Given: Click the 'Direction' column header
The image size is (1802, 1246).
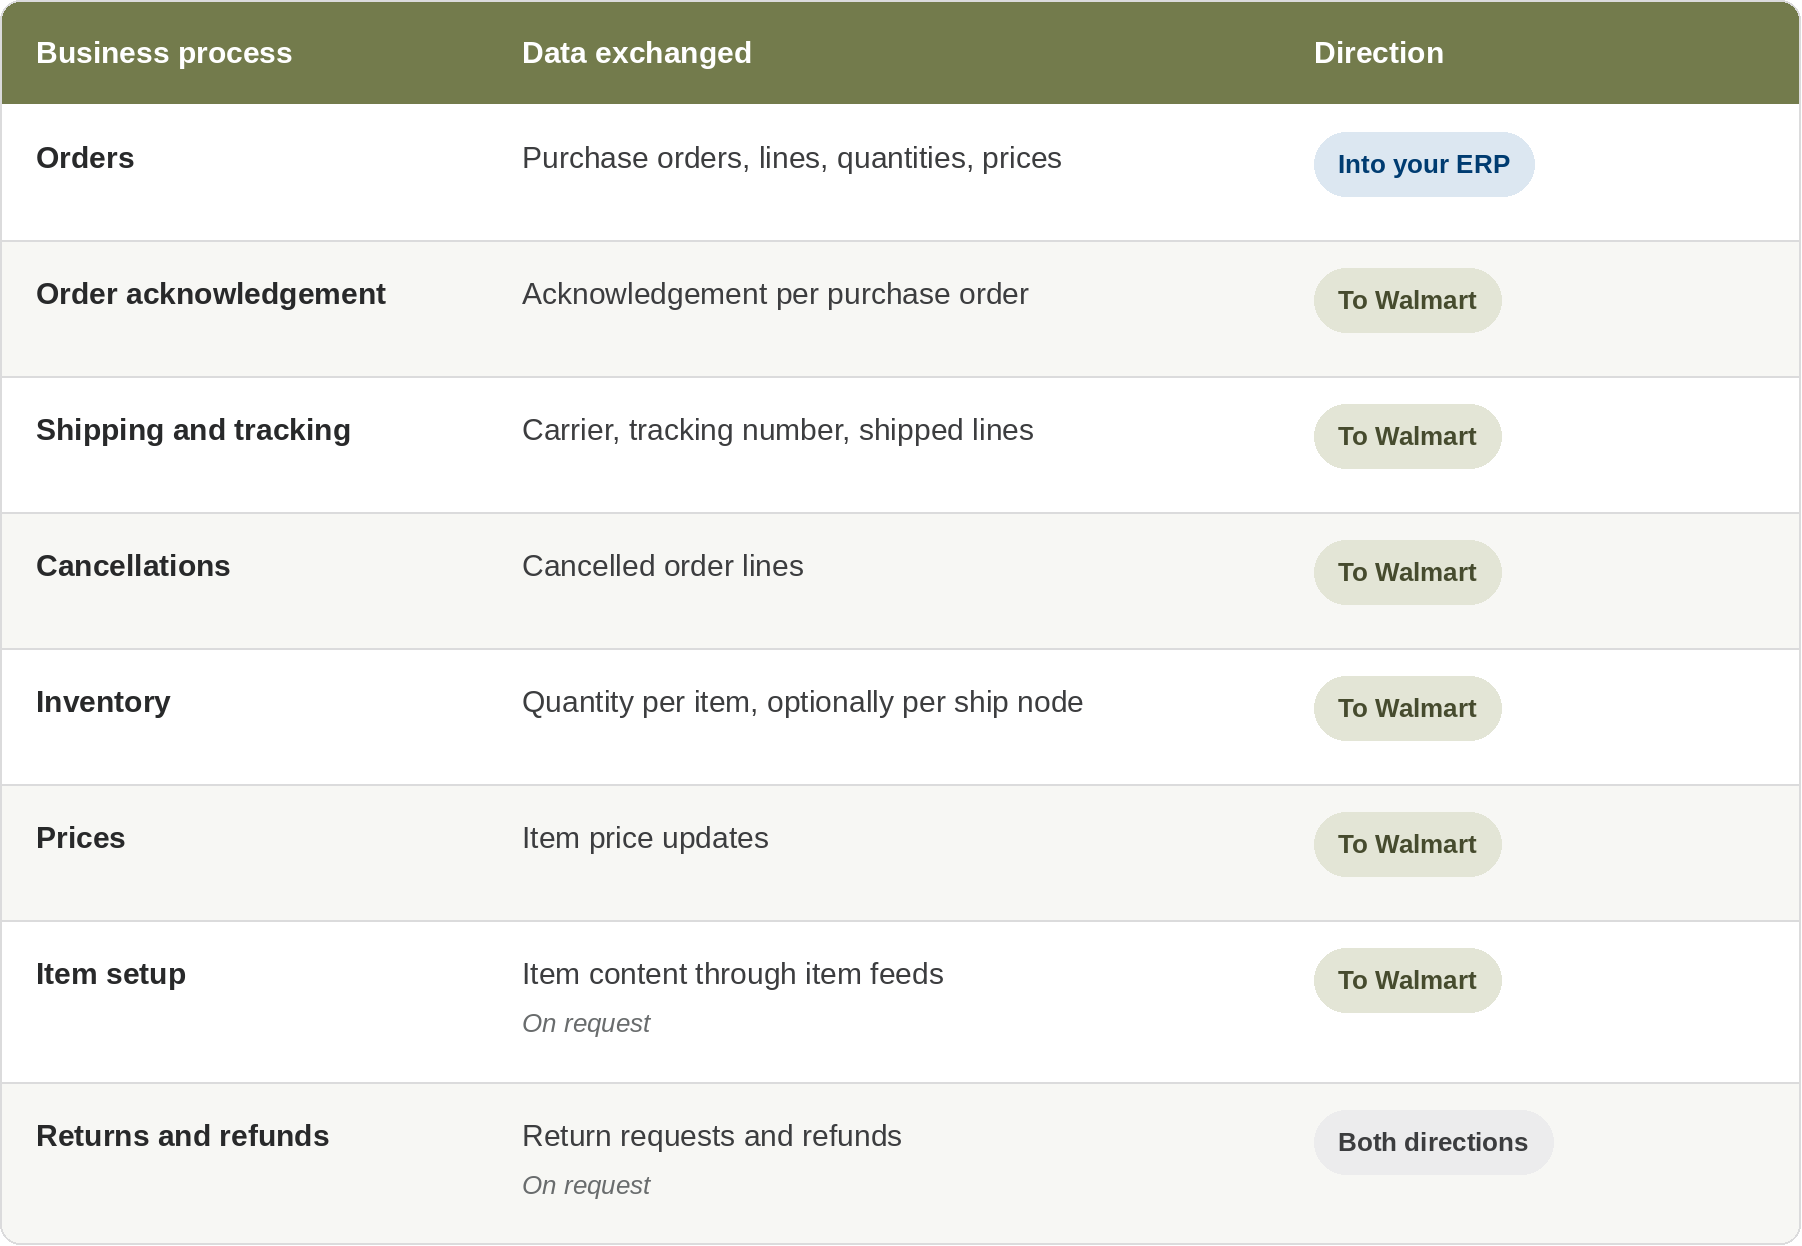Looking at the screenshot, I should (x=1378, y=53).
